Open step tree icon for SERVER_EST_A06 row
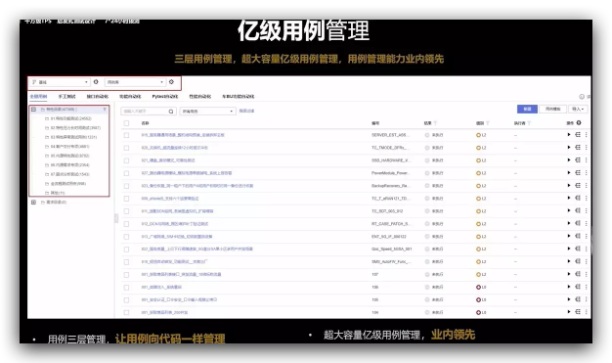 tap(578, 135)
